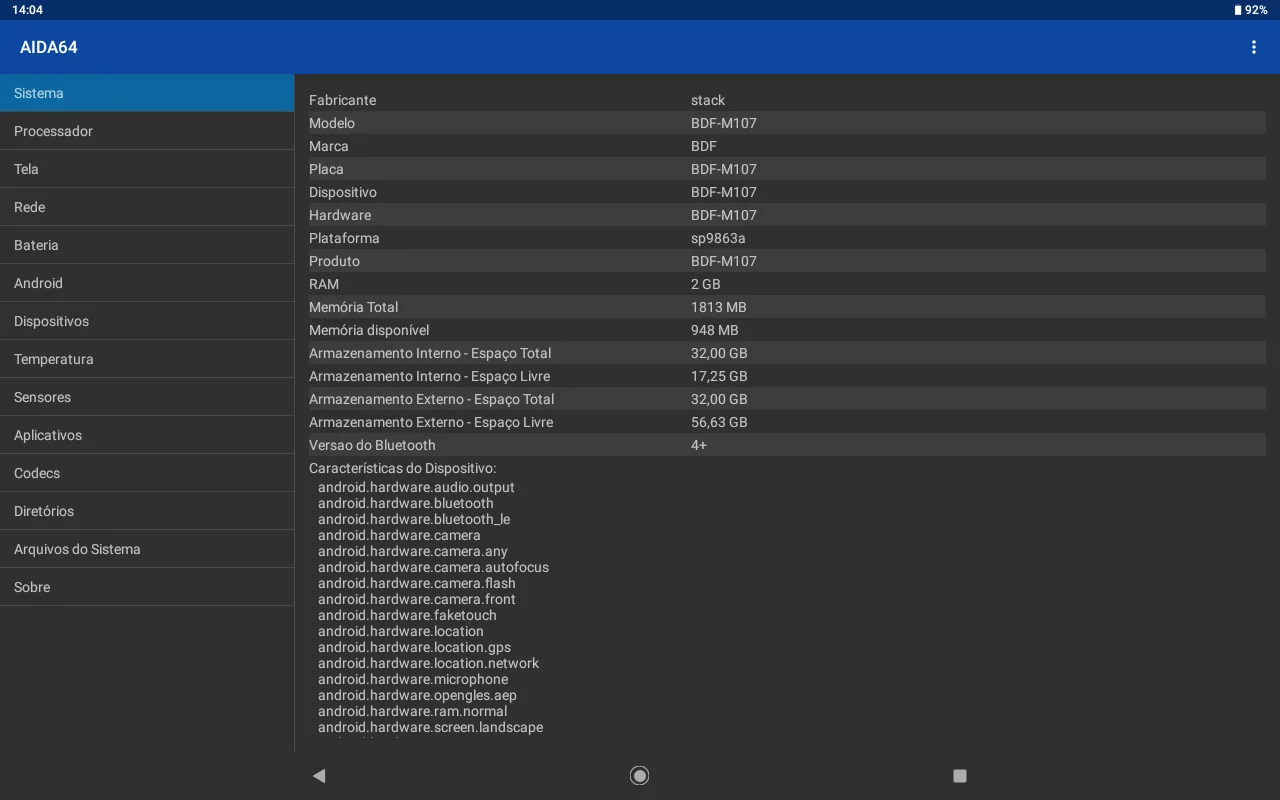Click the 'android.hardware.camera.autofocus' feature line
This screenshot has width=1280, height=800.
tap(433, 567)
